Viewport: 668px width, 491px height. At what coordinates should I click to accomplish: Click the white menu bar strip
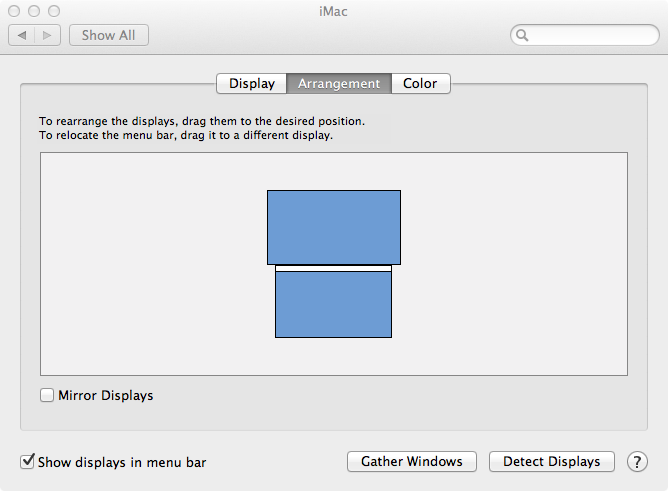point(333,268)
